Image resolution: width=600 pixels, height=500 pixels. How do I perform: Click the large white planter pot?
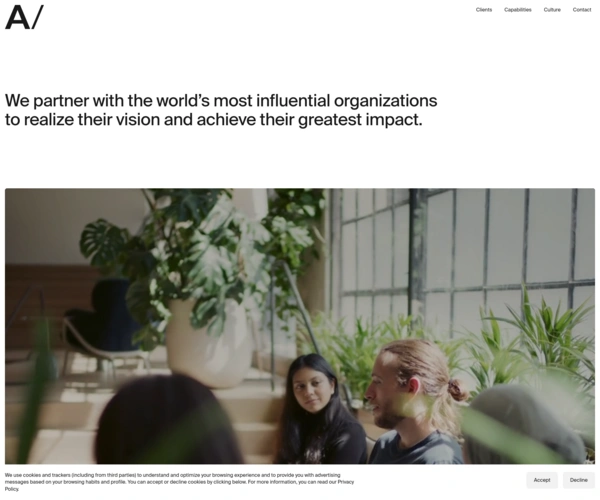point(209,343)
